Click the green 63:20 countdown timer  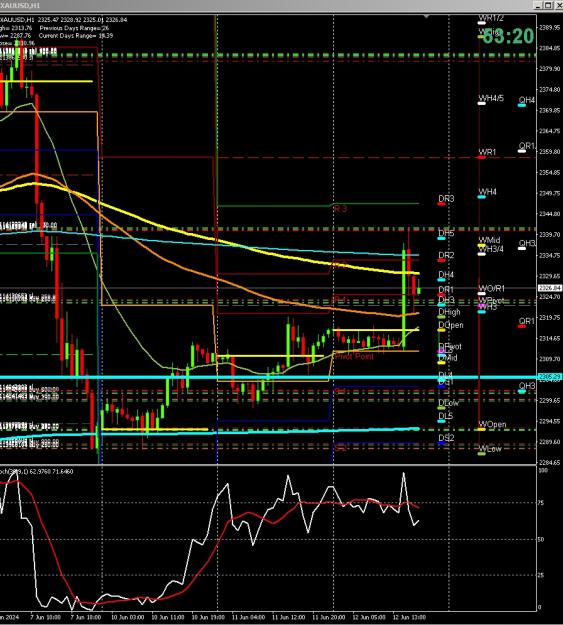click(508, 36)
